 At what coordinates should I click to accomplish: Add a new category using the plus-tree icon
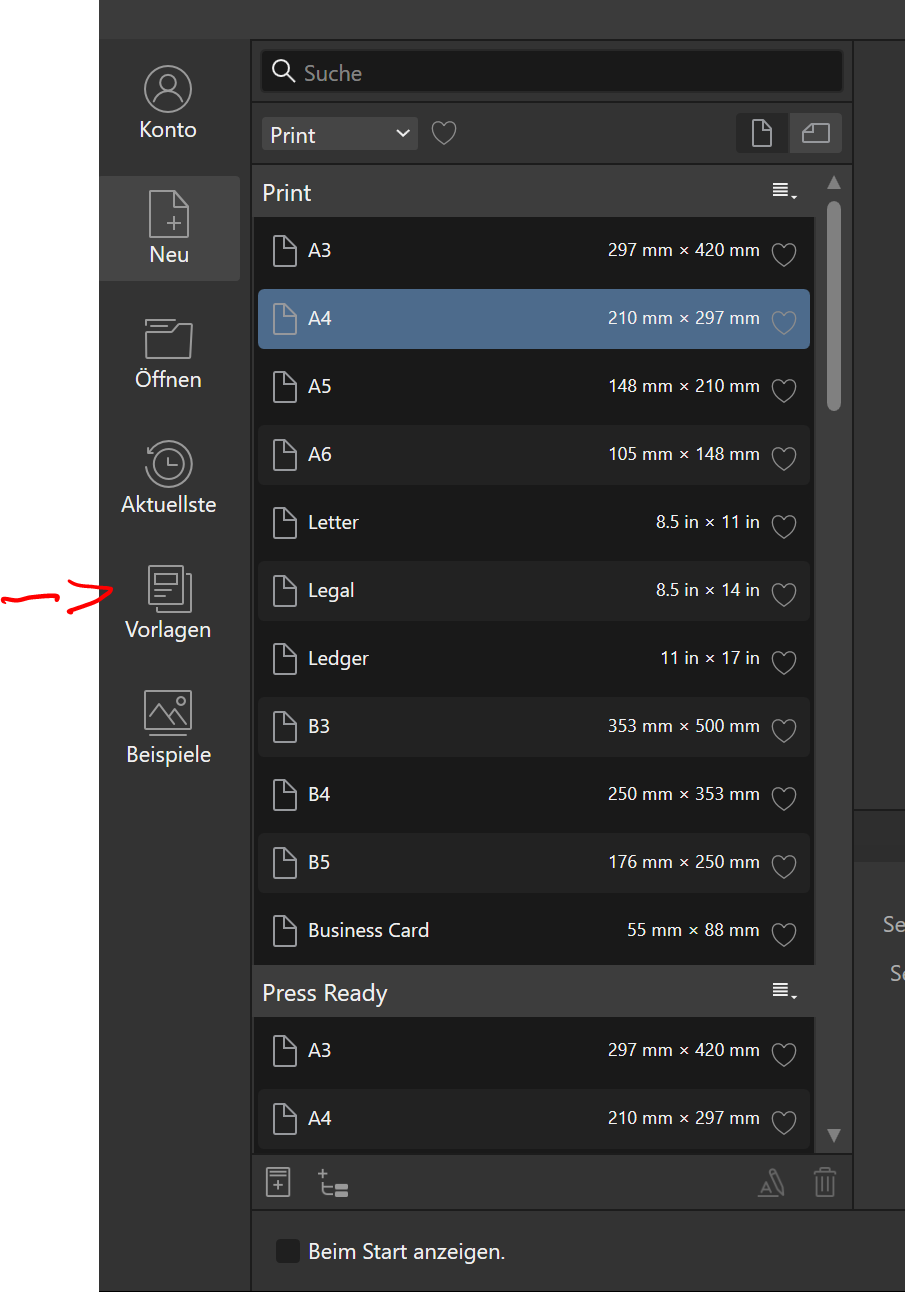333,1182
